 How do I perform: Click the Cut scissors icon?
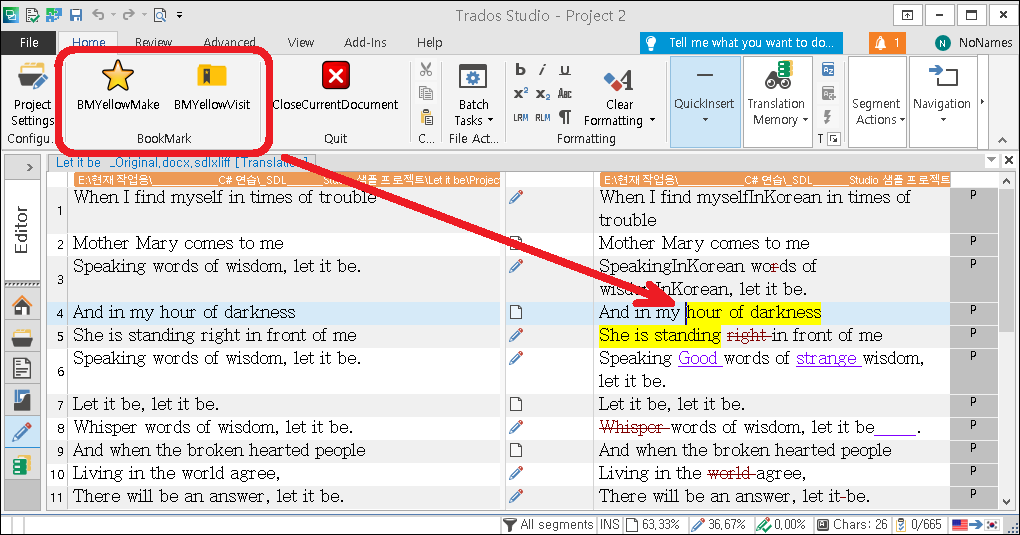pos(426,69)
